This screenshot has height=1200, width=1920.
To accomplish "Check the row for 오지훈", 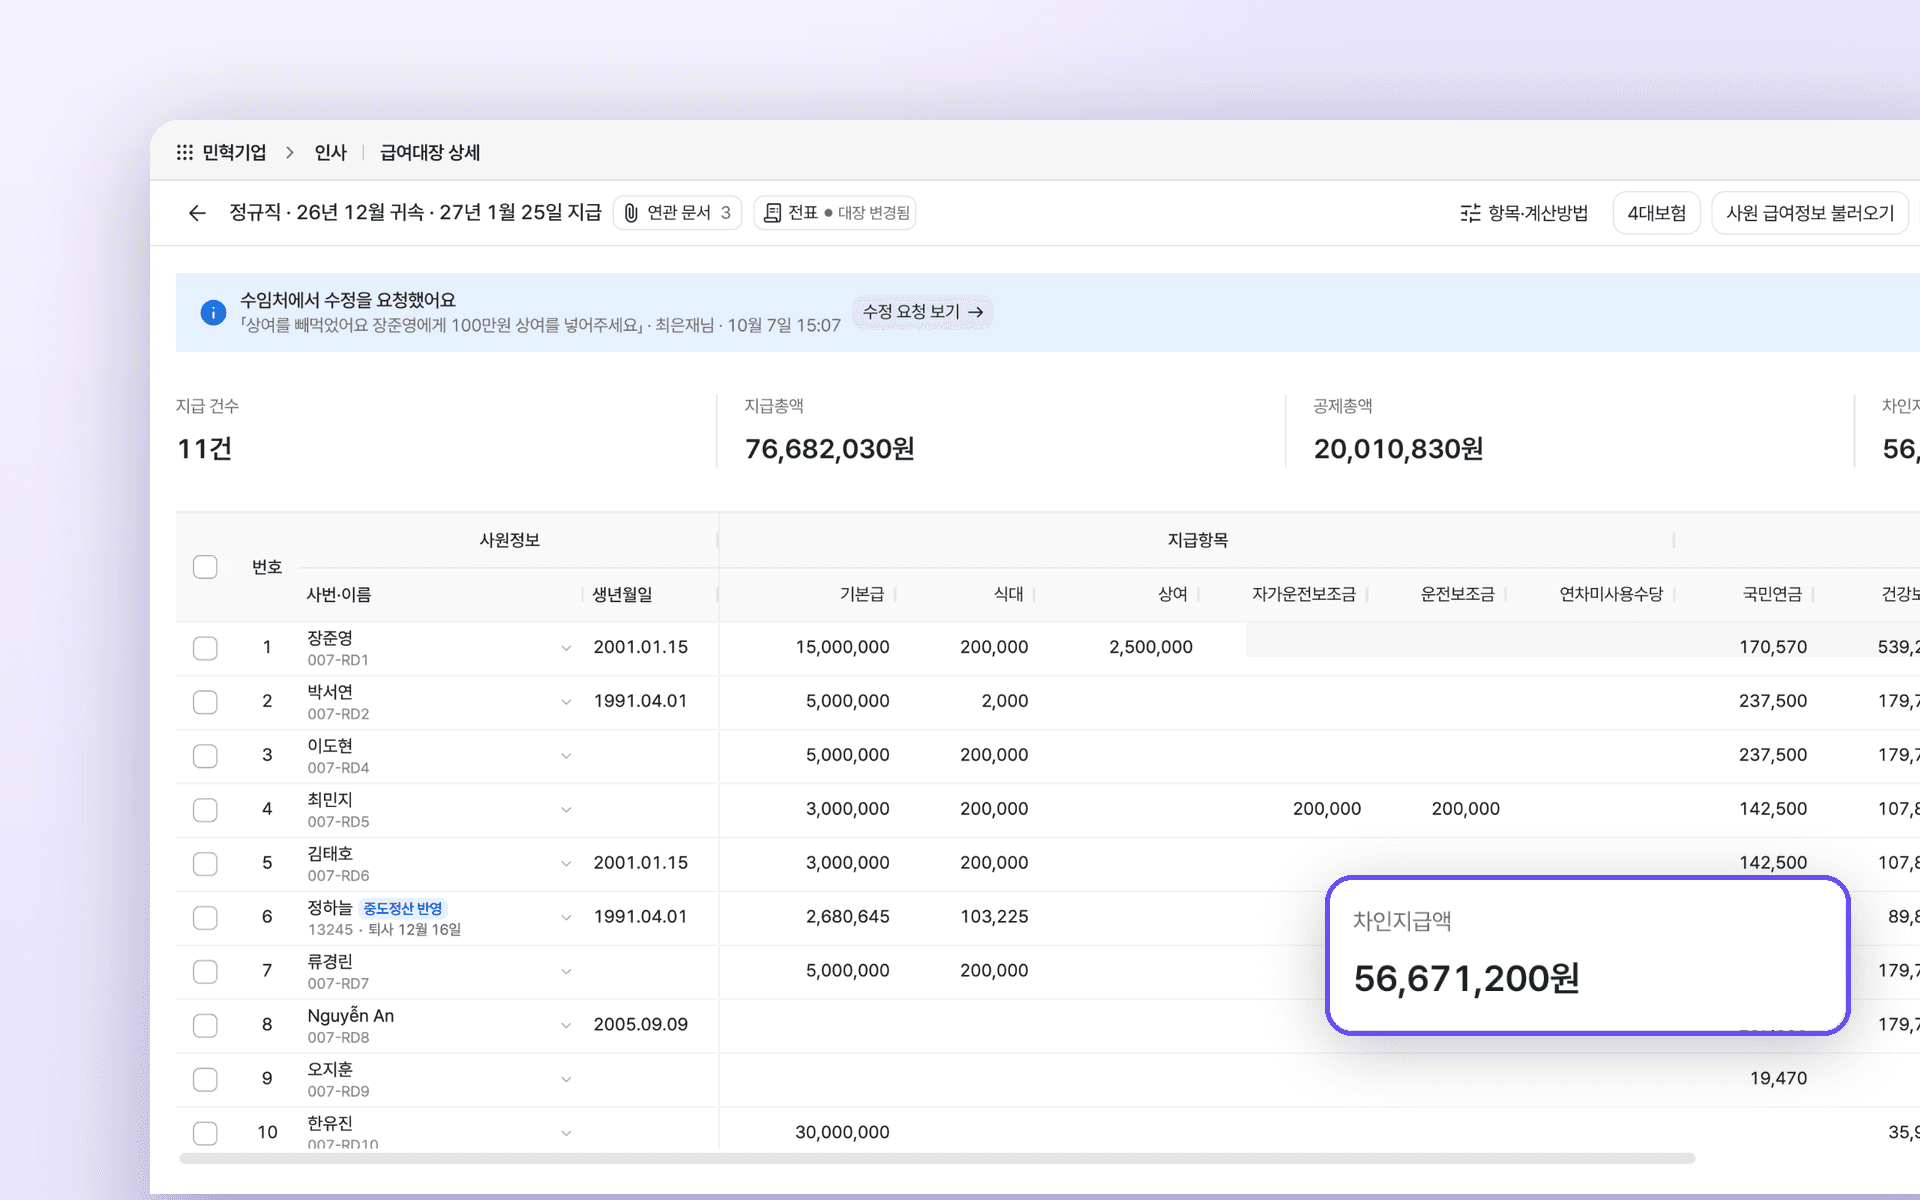I will coord(205,1080).
